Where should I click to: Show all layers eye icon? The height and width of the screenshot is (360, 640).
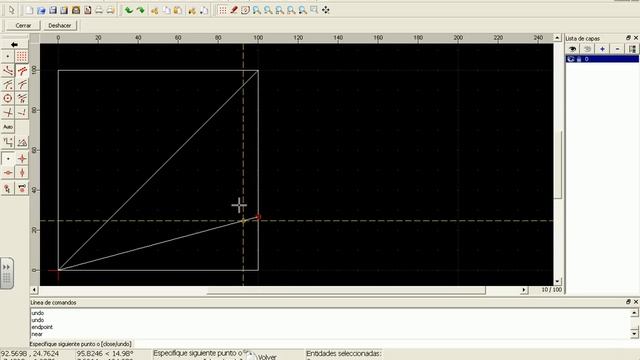pyautogui.click(x=572, y=49)
